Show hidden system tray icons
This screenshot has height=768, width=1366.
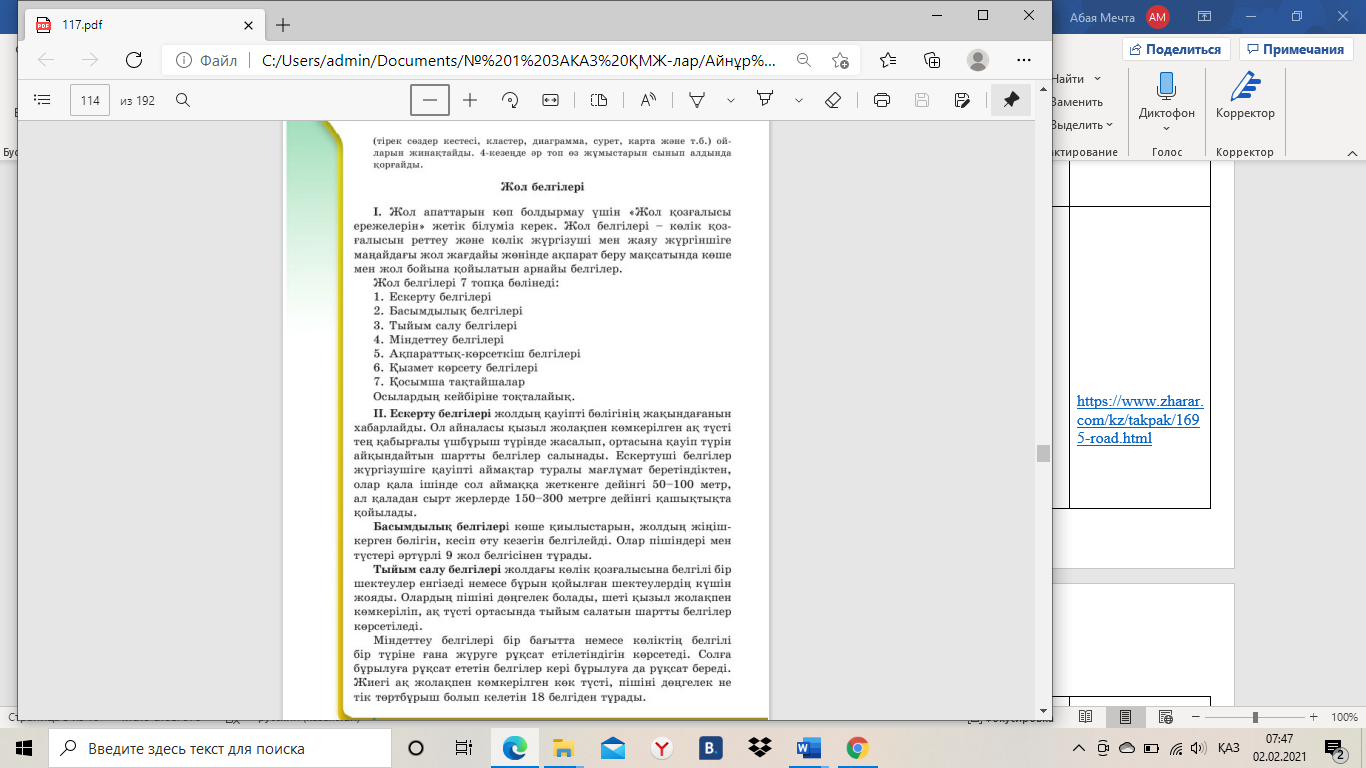(x=1079, y=748)
